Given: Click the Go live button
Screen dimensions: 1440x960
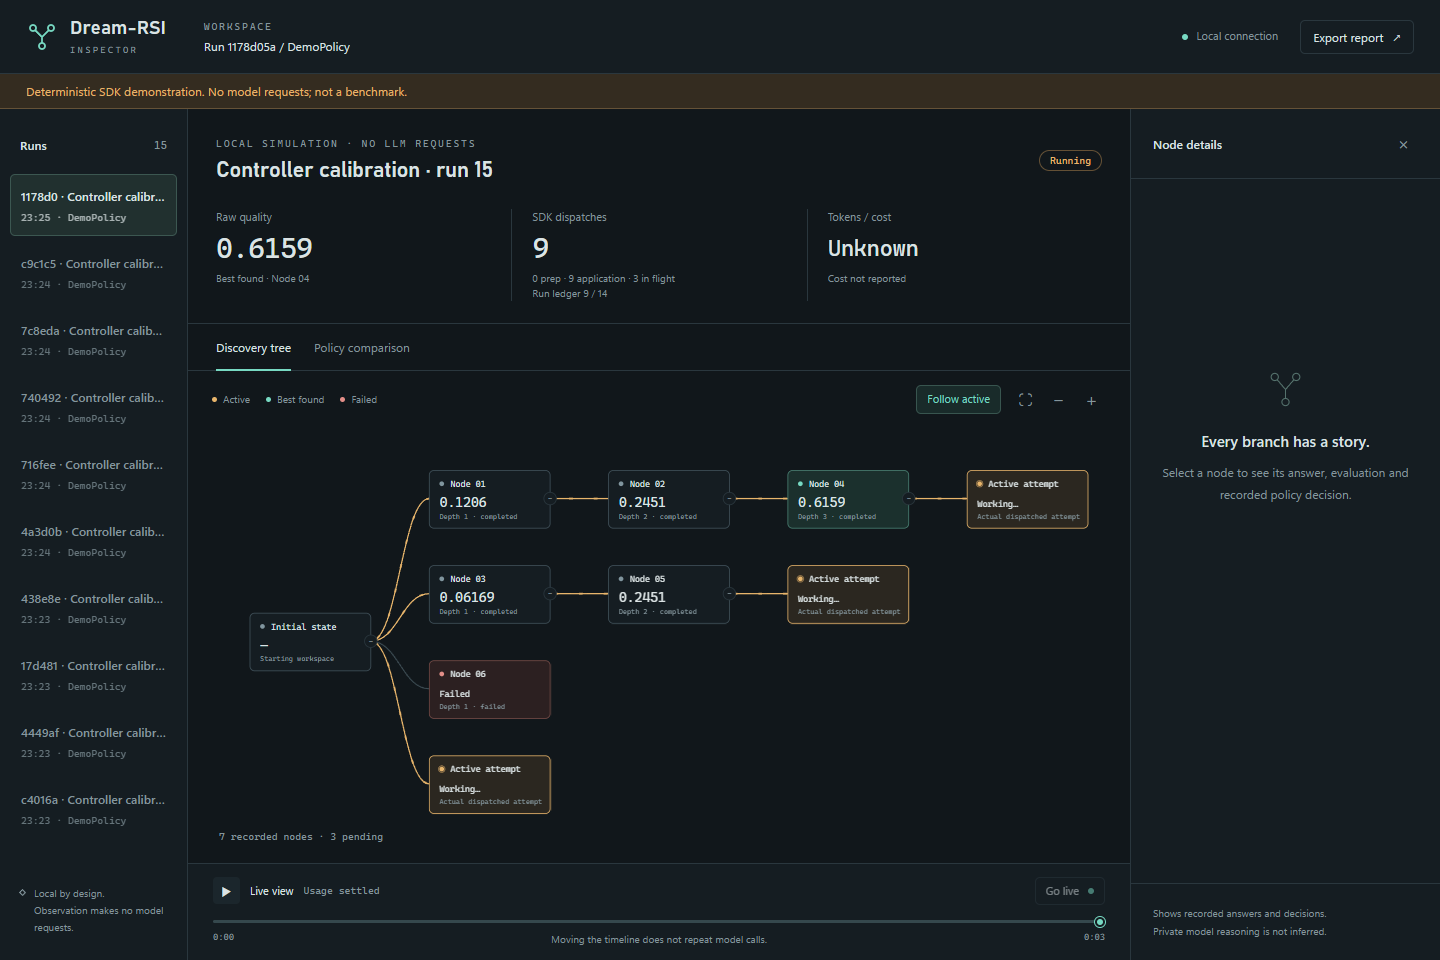Looking at the screenshot, I should pyautogui.click(x=1070, y=891).
